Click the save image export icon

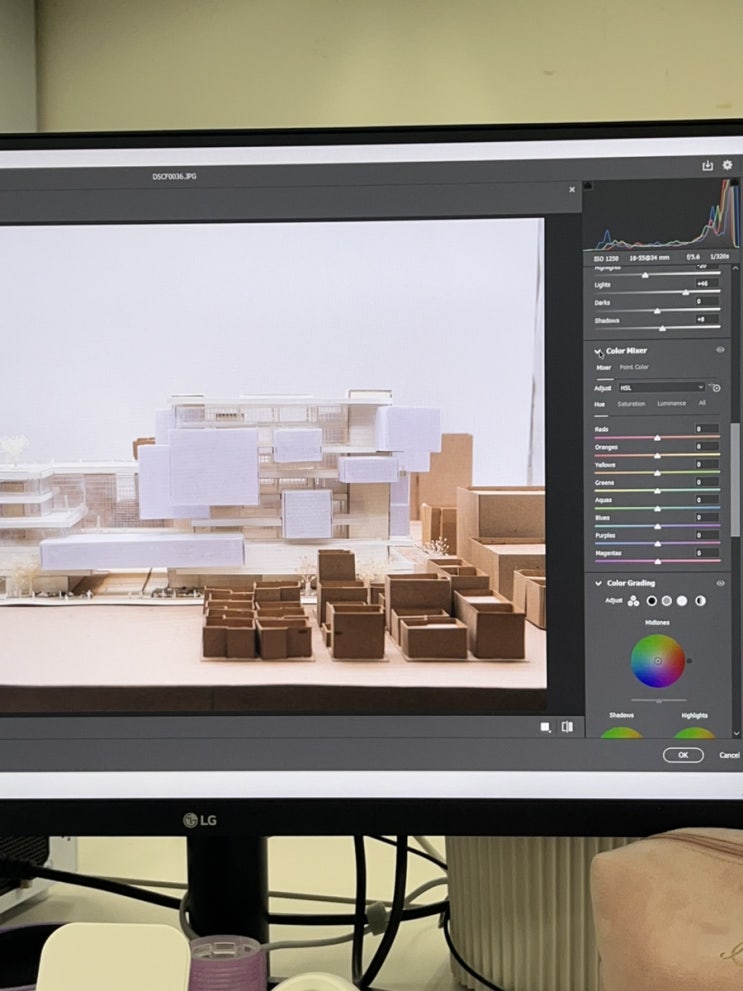coord(708,165)
